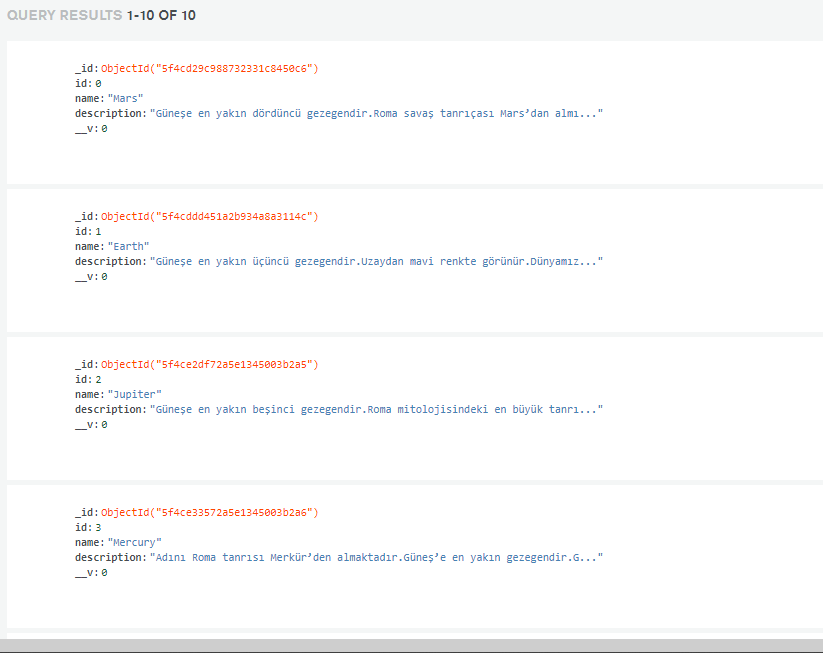Click the id: 3 field value
The width and height of the screenshot is (823, 653).
(x=98, y=528)
